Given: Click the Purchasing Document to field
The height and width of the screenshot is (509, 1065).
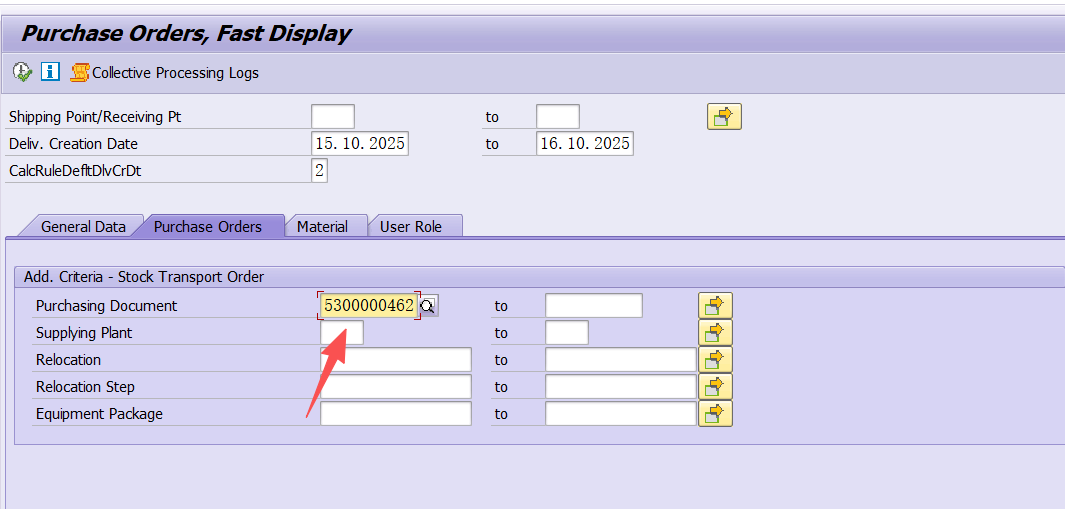Looking at the screenshot, I should (x=593, y=306).
